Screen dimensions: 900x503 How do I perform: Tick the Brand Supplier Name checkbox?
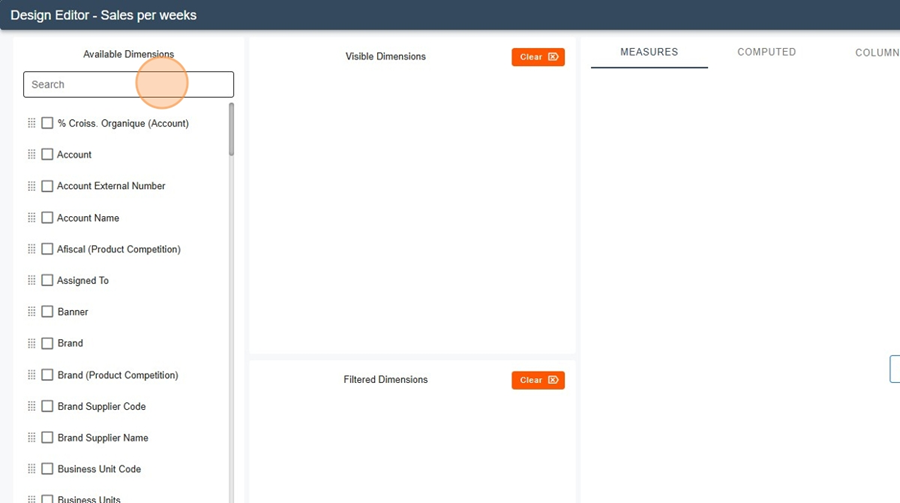point(47,438)
